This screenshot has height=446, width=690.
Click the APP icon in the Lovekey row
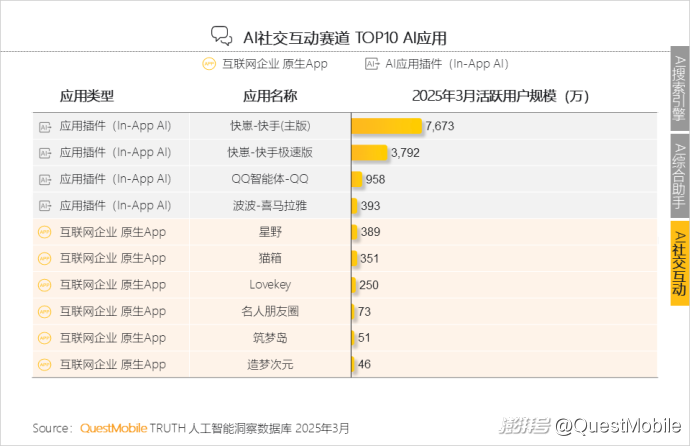(x=45, y=285)
